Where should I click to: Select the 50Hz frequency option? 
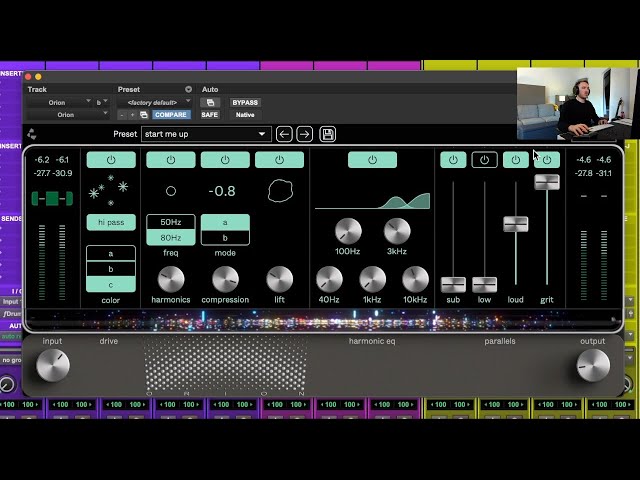coord(171,222)
